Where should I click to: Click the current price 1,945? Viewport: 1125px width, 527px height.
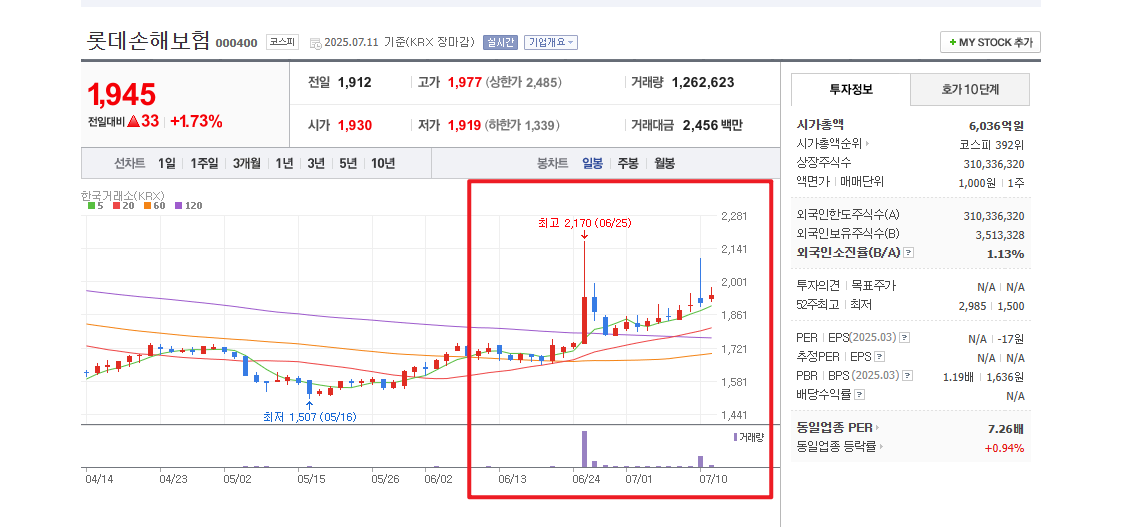121,95
